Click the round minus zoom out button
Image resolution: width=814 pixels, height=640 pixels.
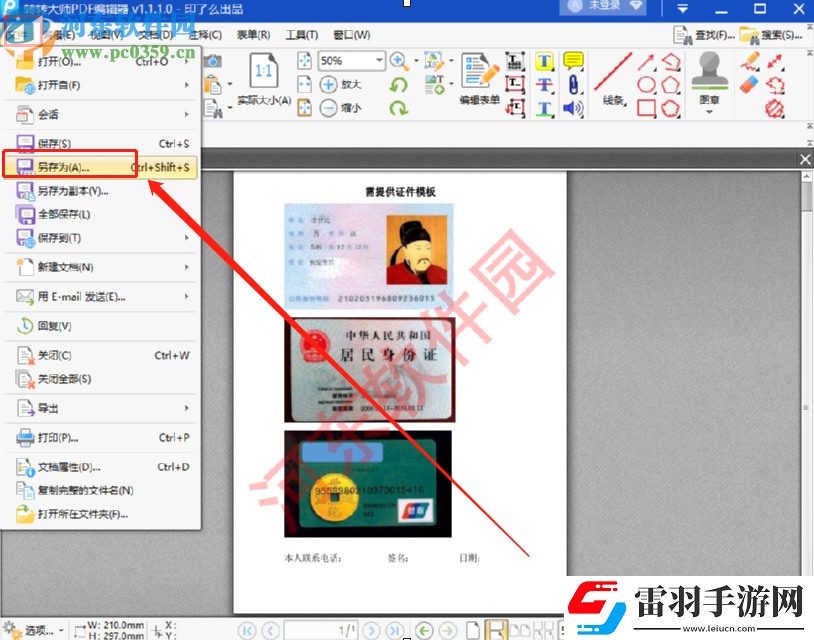click(x=328, y=108)
